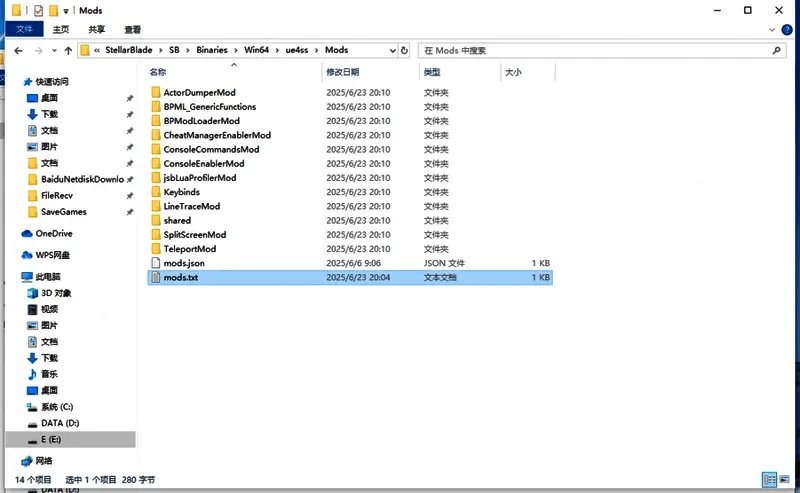Select the mods.json file

pos(184,263)
